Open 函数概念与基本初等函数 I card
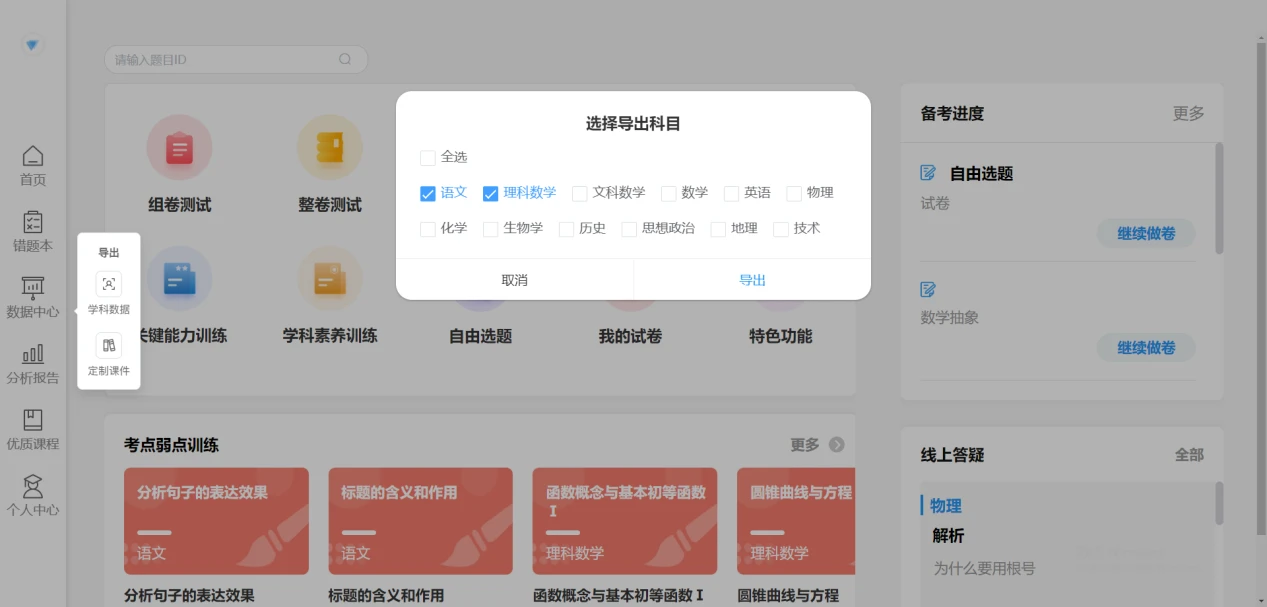The image size is (1267, 607). 624,521
